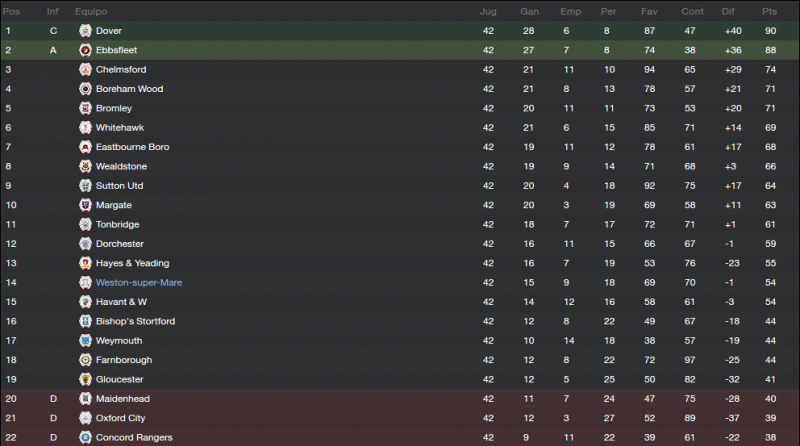Select the Boreham Wood club badge

point(85,89)
